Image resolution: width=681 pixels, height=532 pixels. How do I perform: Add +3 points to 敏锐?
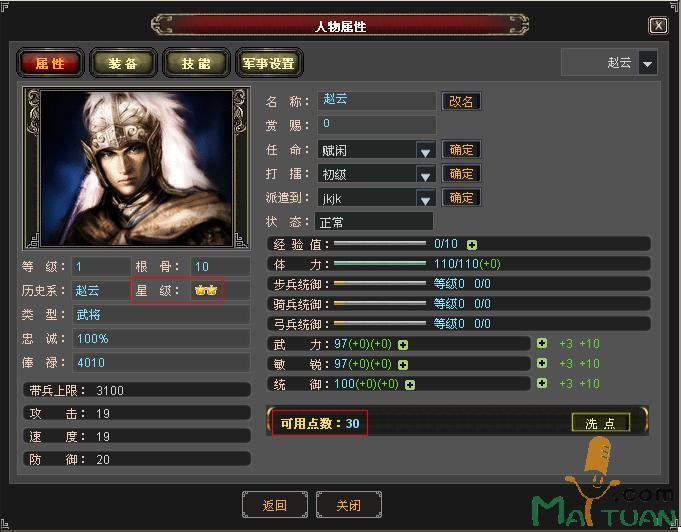pos(566,363)
